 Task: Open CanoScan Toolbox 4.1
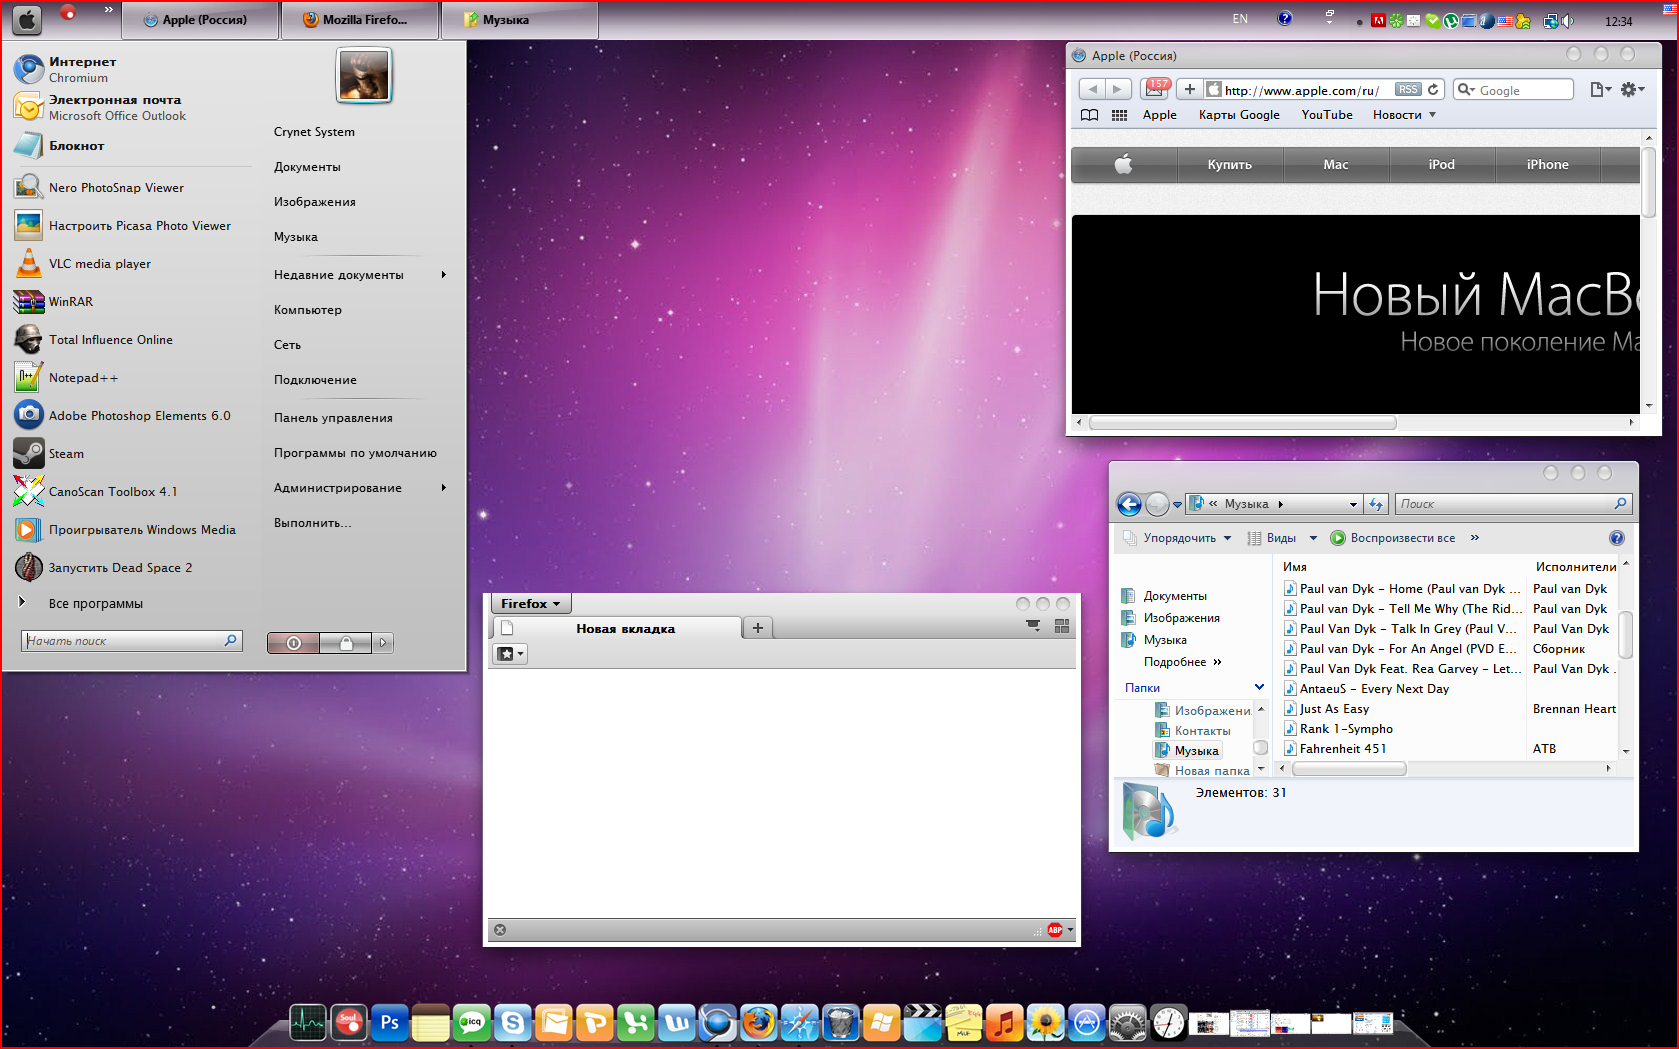95,492
